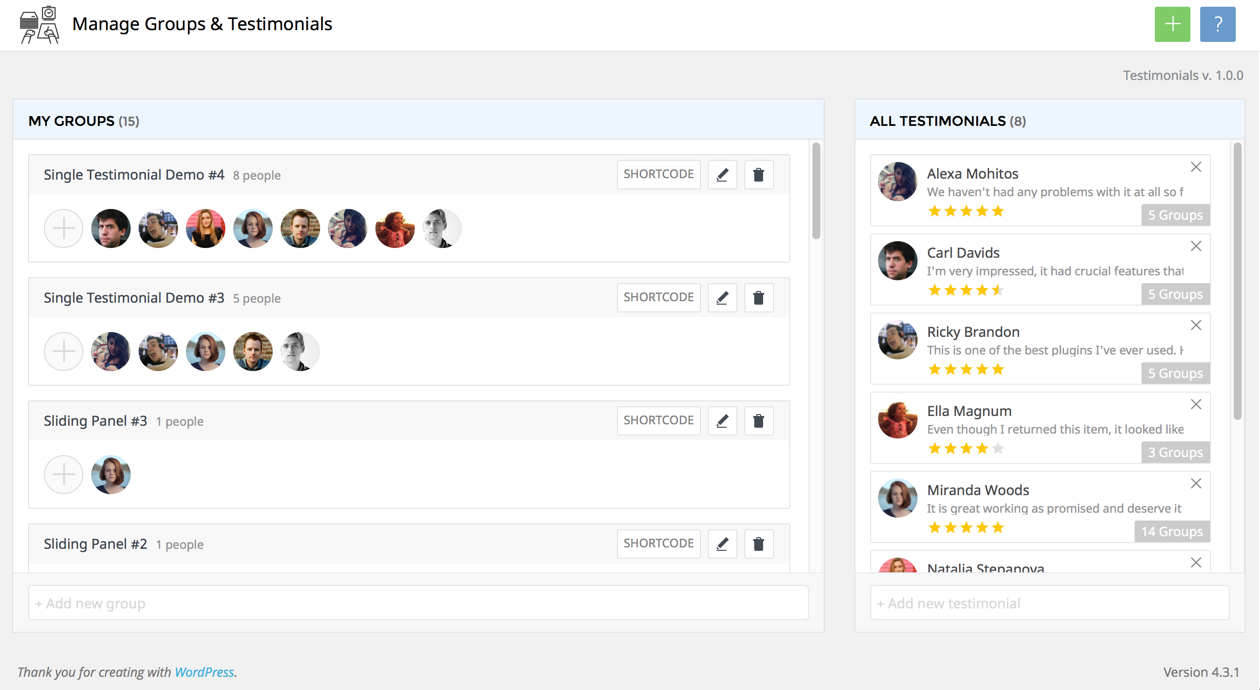Image resolution: width=1260 pixels, height=690 pixels.
Task: Click Ricky Brandon's 5 Groups badge
Action: tap(1175, 373)
